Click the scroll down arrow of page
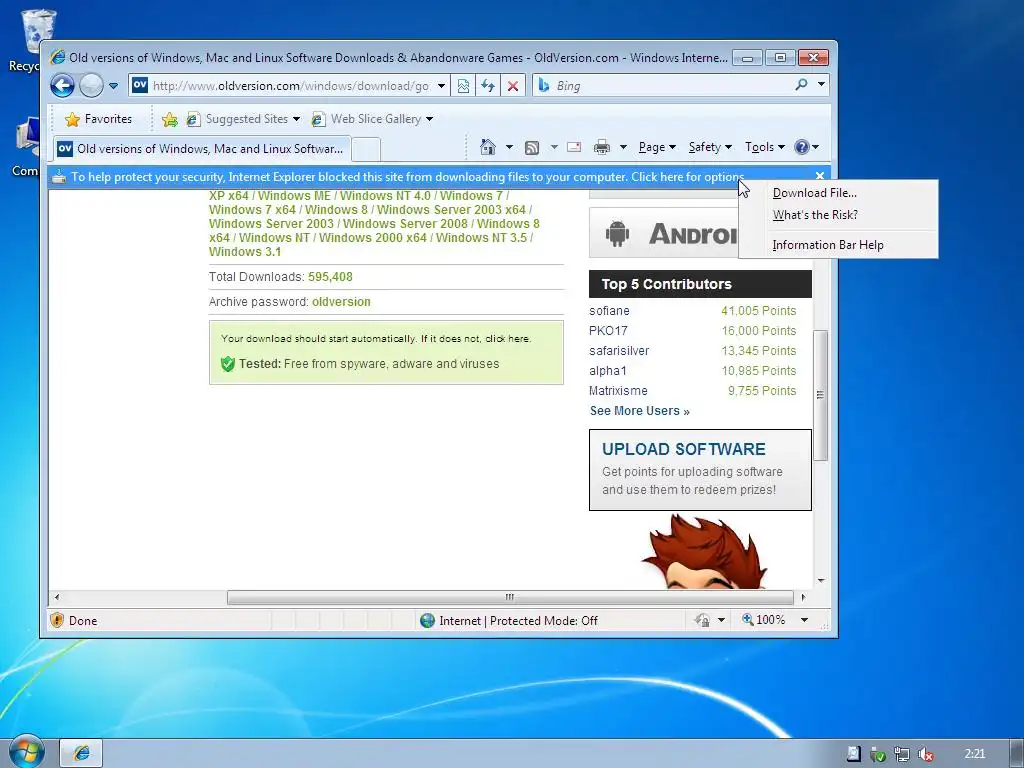Image resolution: width=1024 pixels, height=768 pixels. tap(821, 581)
